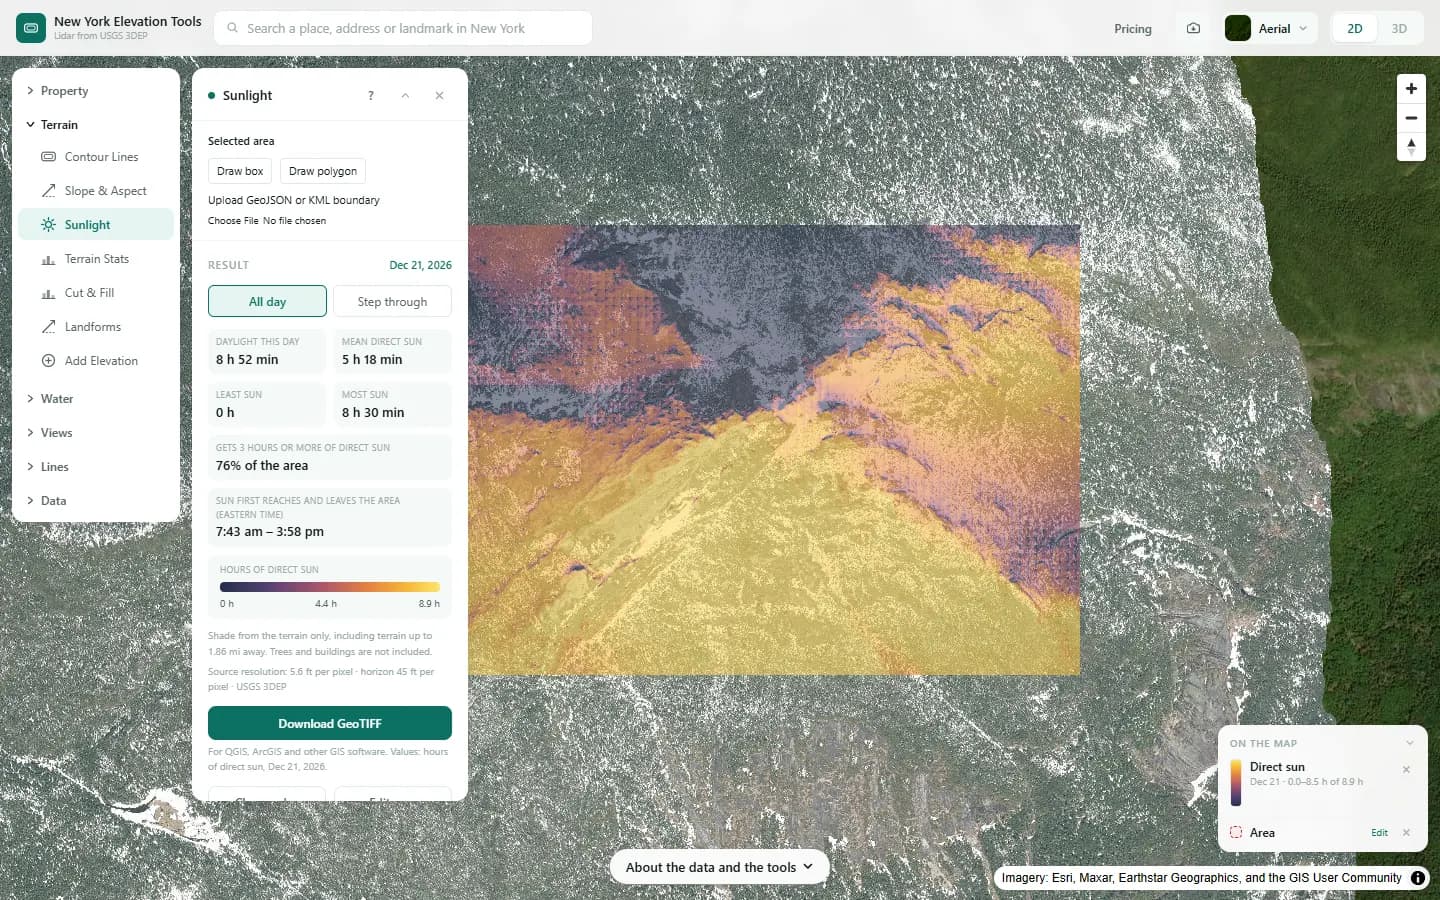Screen dimensions: 1440x900
Task: Click the Direct sun legend color swatch
Action: (1236, 782)
